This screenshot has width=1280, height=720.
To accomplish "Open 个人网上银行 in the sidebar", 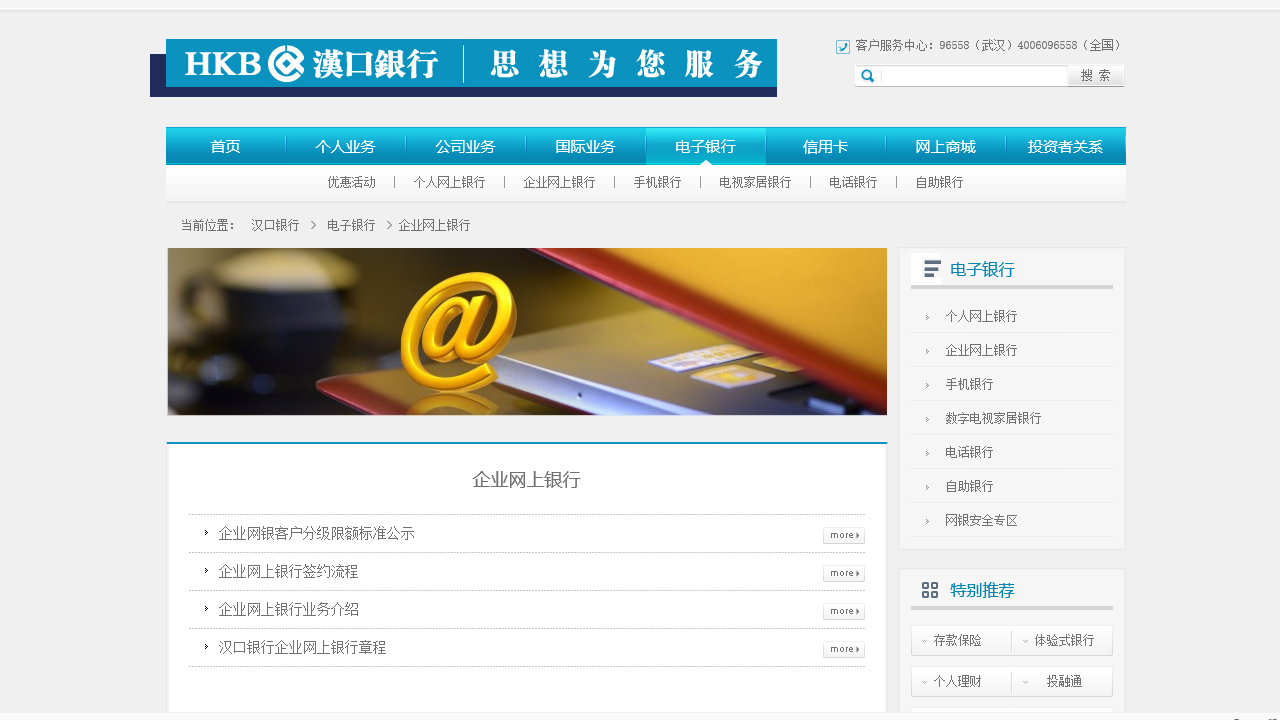I will pyautogui.click(x=981, y=316).
